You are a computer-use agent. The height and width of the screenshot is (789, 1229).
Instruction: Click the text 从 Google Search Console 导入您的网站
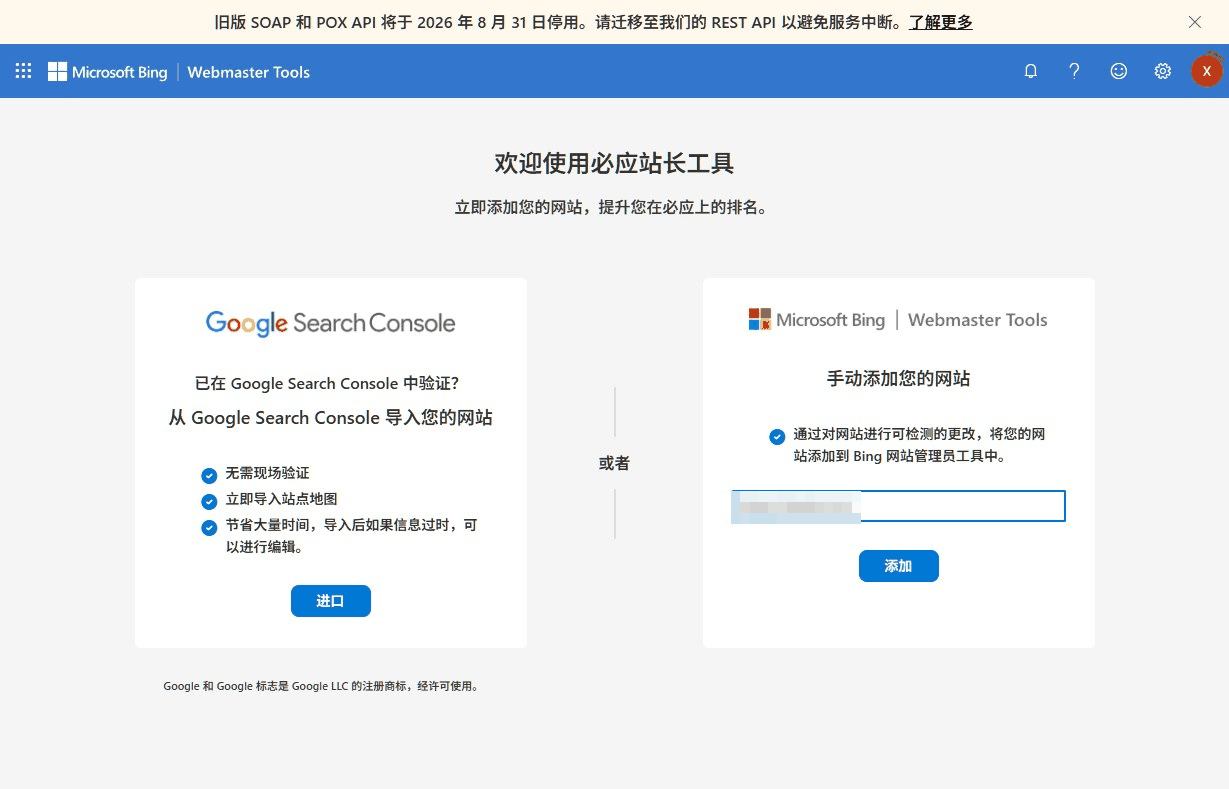(331, 418)
